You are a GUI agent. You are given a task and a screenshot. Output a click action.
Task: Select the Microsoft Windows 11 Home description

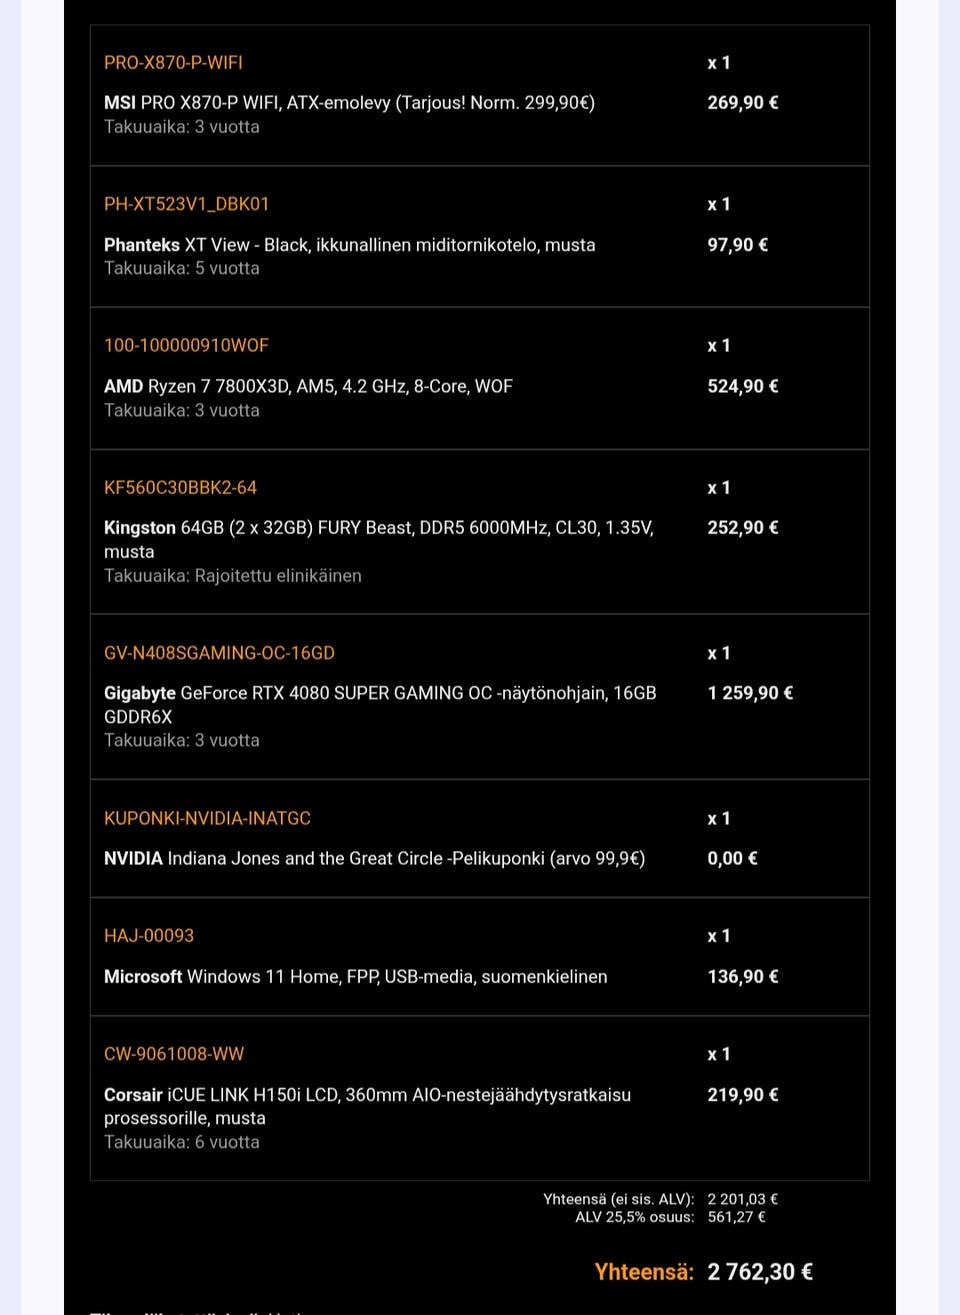355,976
